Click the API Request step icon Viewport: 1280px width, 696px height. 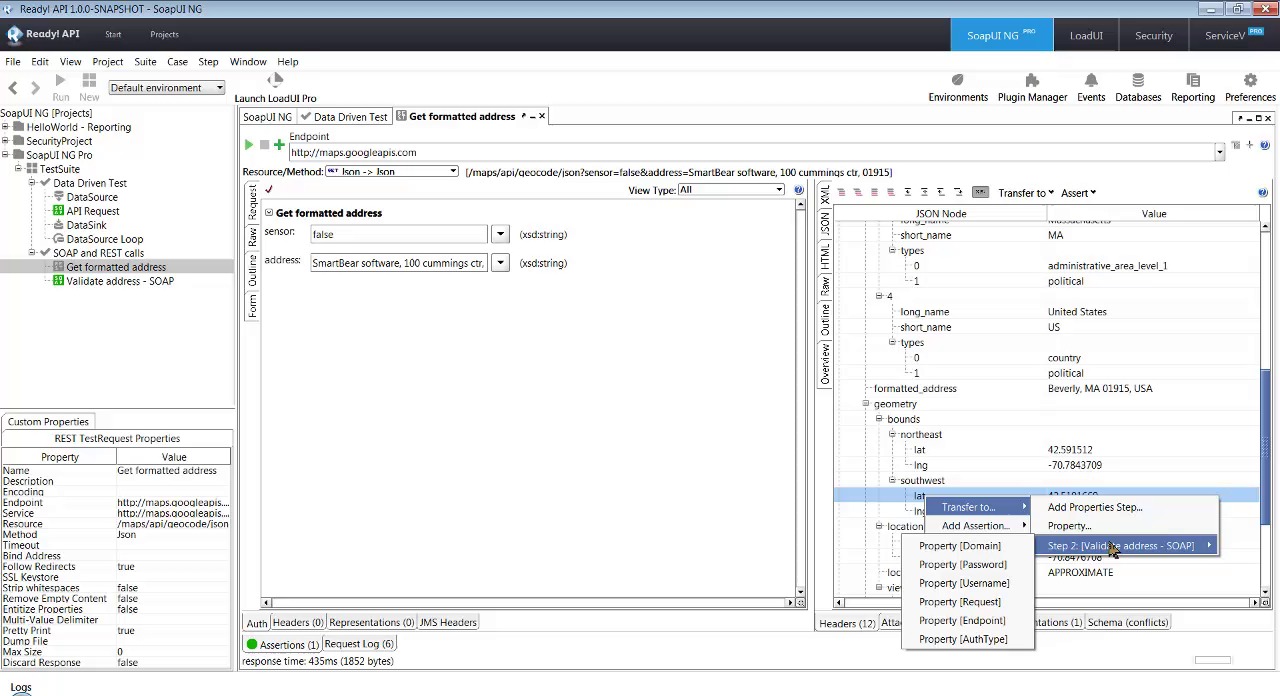[58, 211]
